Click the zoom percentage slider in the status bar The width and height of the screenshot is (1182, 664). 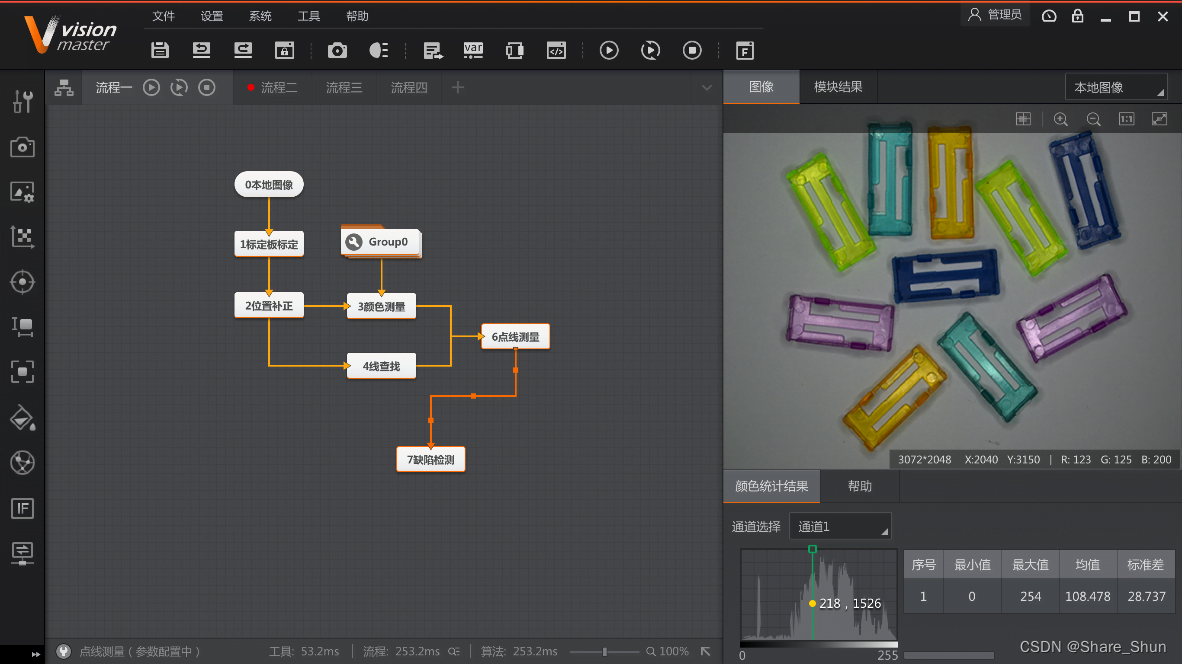point(605,650)
